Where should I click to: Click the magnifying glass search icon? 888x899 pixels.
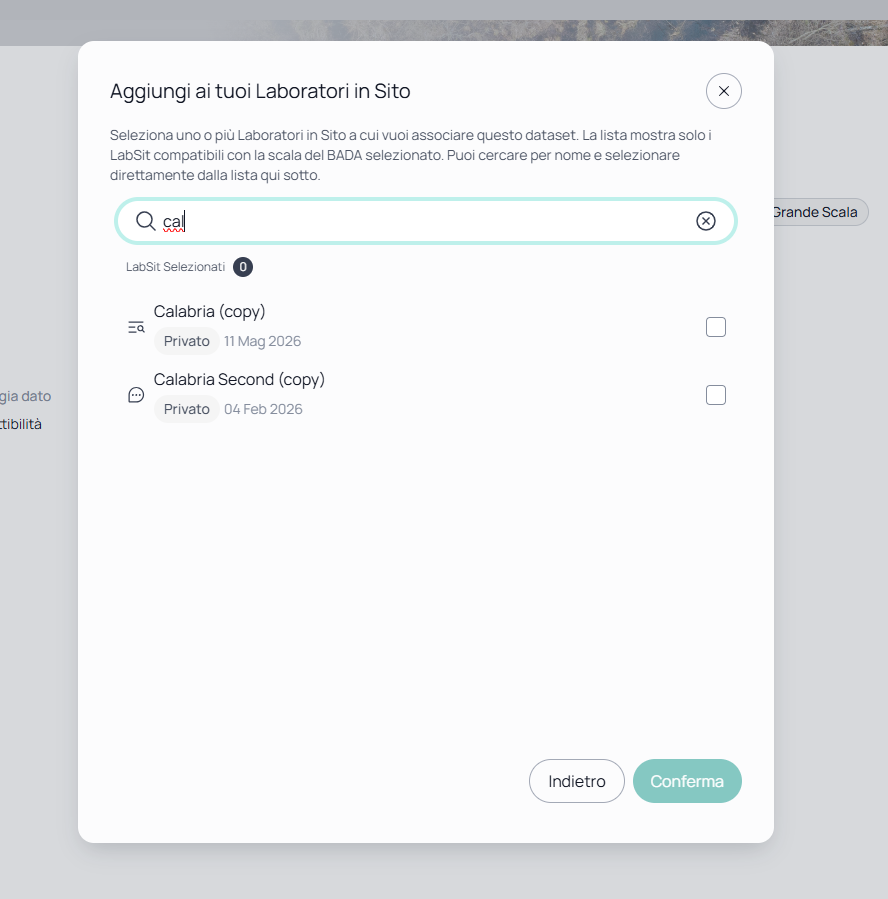[145, 221]
